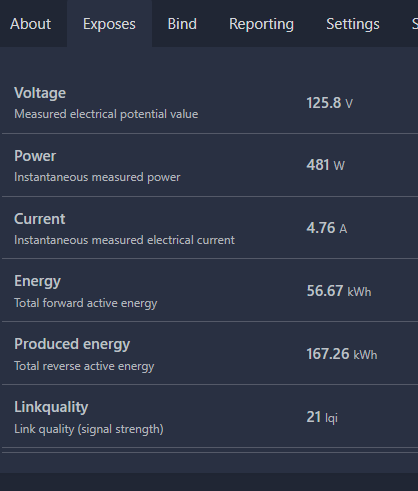The height and width of the screenshot is (491, 418).
Task: Click the 'Measured electrical potential value' description
Action: point(106,114)
